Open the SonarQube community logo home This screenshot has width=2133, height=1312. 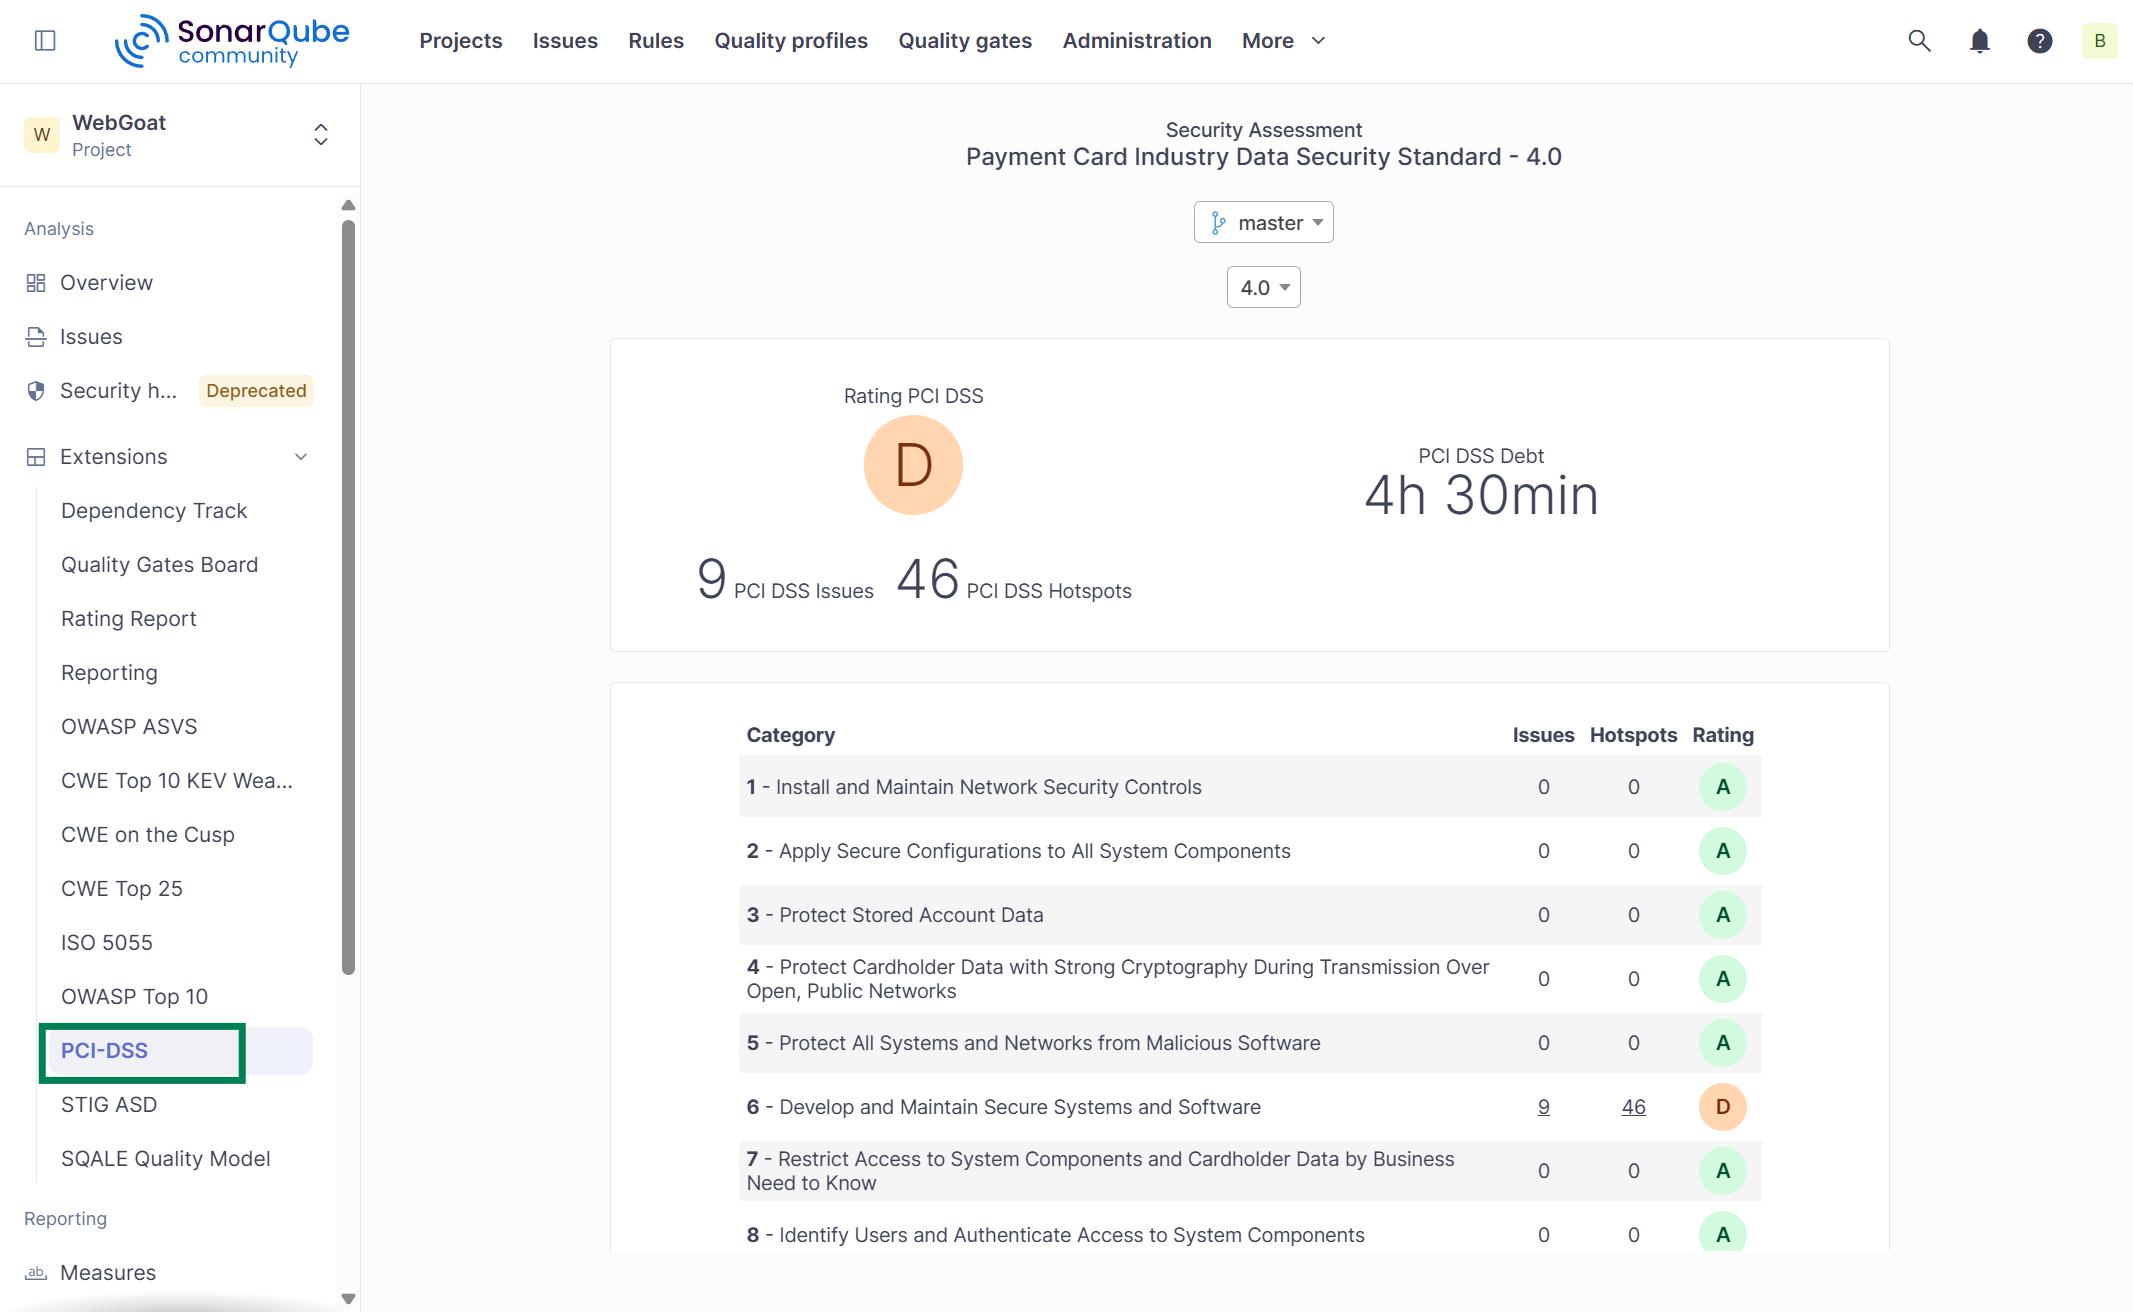coord(232,41)
